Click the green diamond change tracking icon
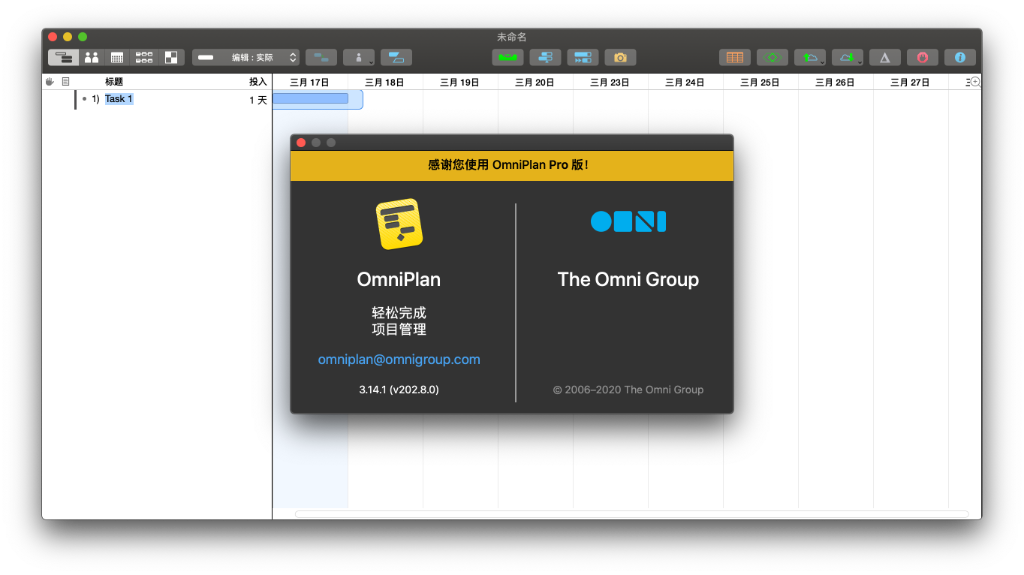This screenshot has width=1024, height=575. click(x=772, y=58)
